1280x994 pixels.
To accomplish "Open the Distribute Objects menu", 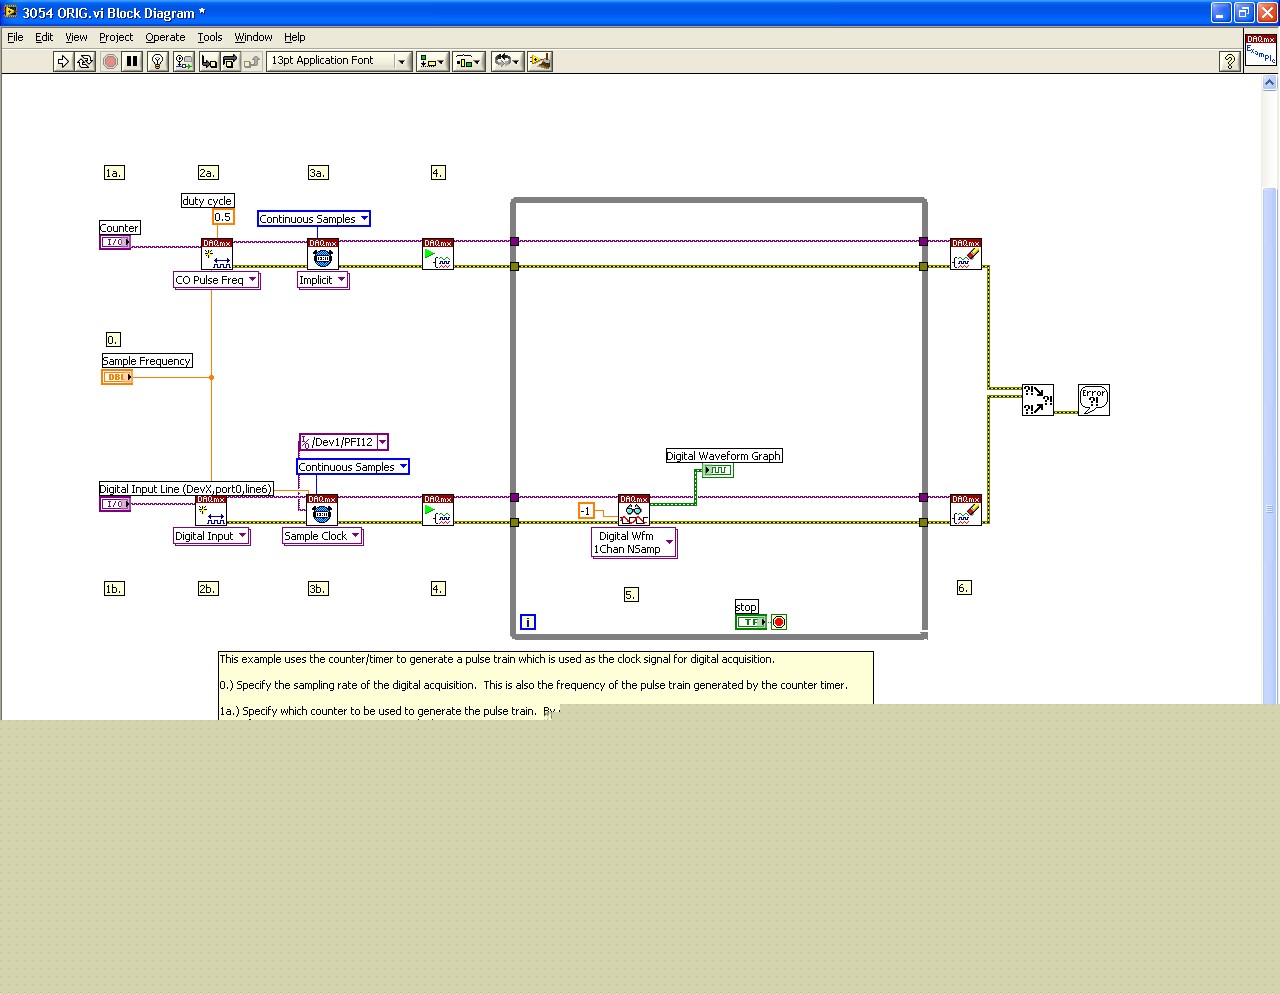I will coord(468,61).
